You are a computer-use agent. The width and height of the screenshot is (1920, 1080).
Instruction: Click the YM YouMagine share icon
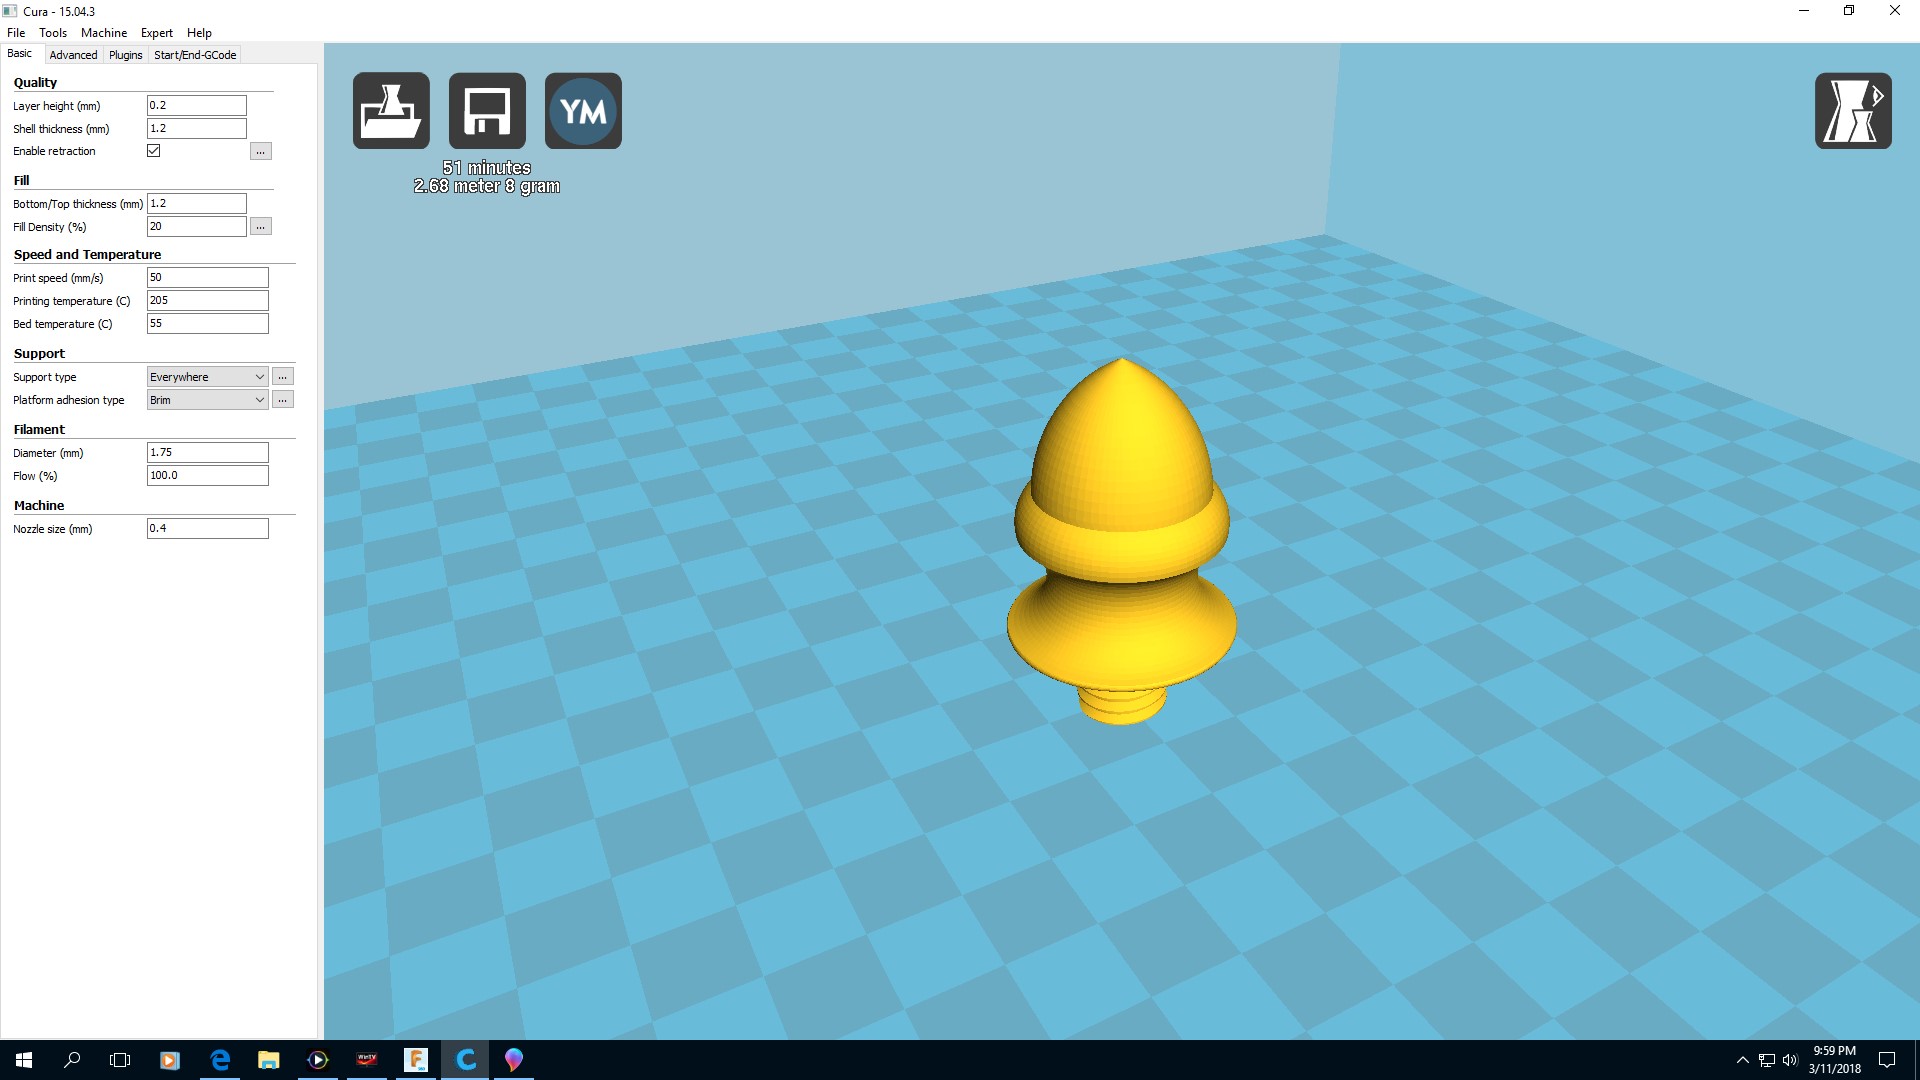pyautogui.click(x=583, y=111)
